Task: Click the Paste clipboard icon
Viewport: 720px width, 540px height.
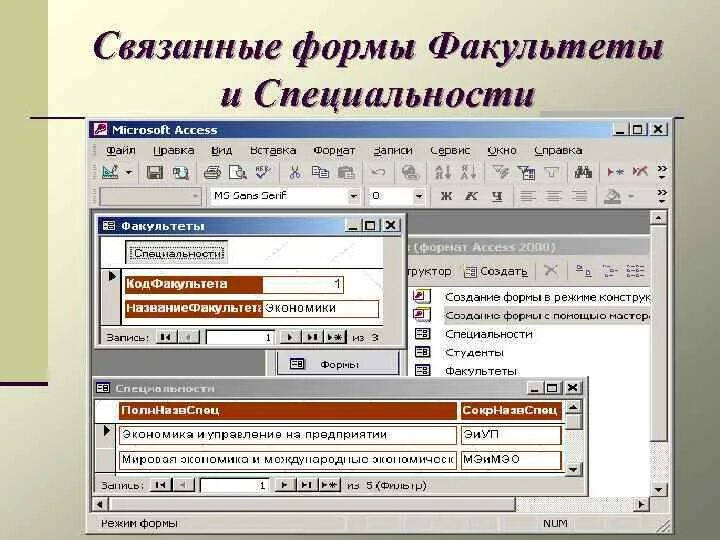Action: (x=346, y=173)
